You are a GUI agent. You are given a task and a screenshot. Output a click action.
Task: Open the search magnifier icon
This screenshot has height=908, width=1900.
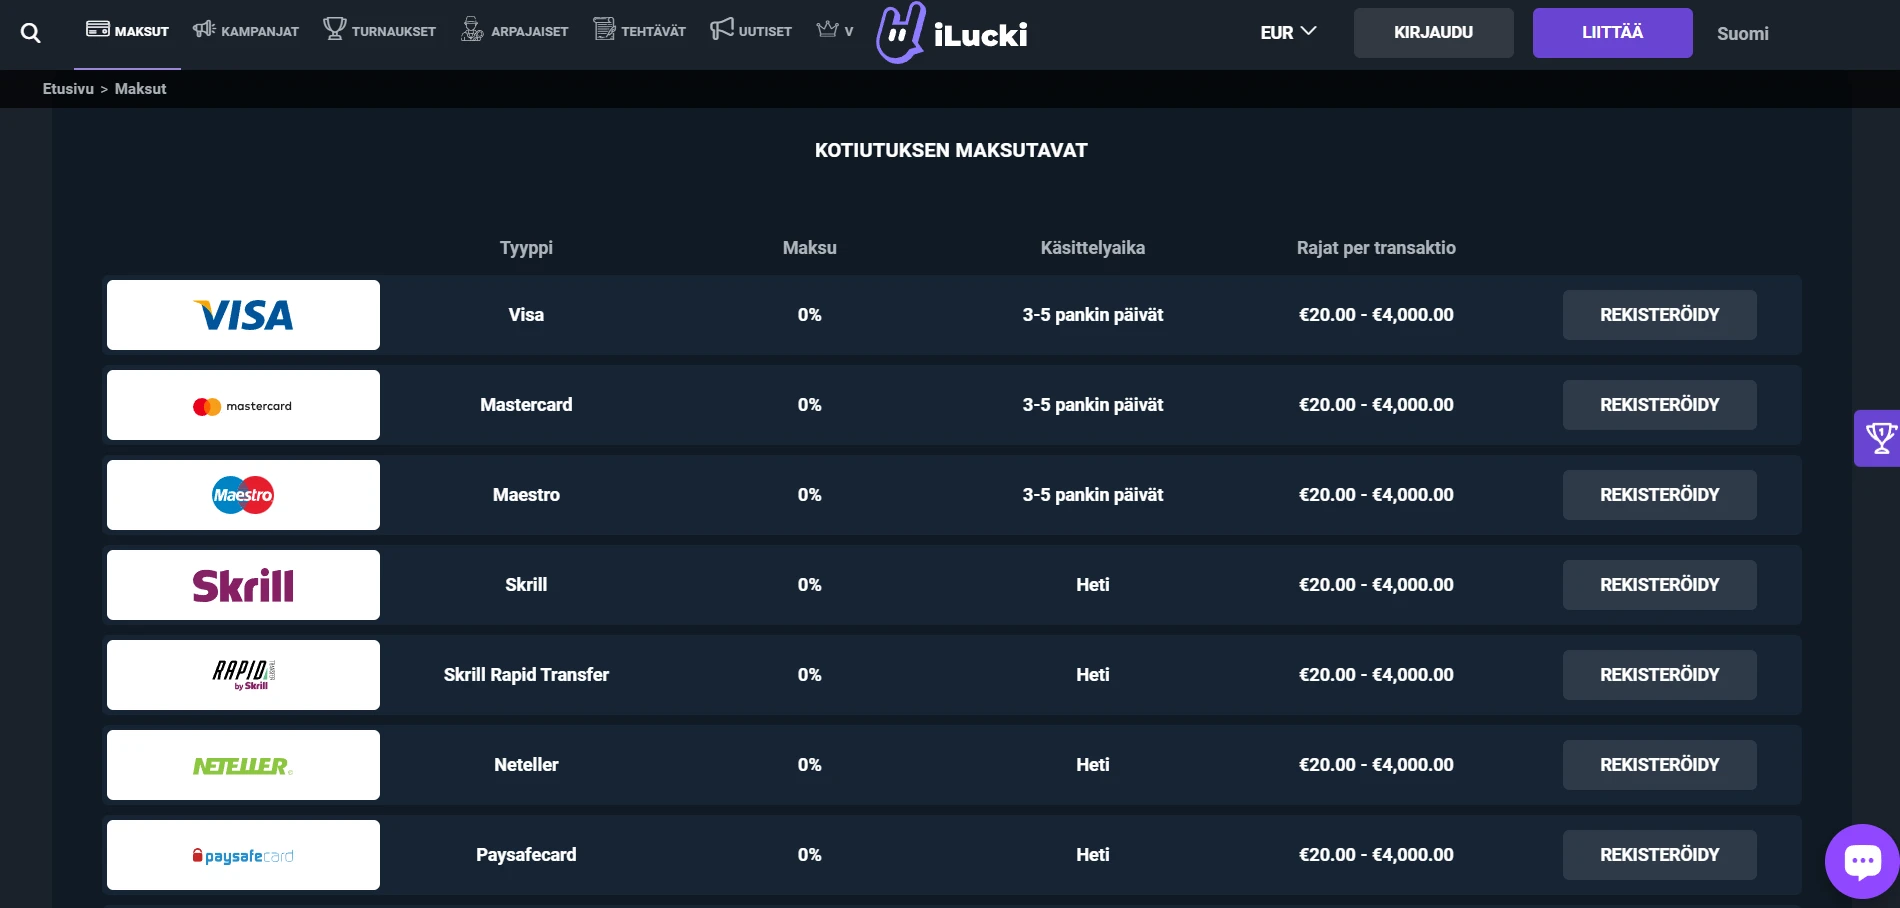coord(31,33)
